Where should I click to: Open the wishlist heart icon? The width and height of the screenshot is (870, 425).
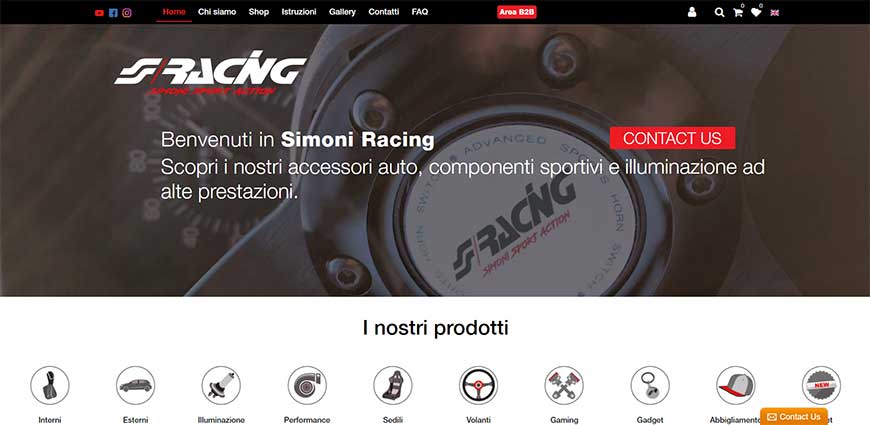pos(756,12)
